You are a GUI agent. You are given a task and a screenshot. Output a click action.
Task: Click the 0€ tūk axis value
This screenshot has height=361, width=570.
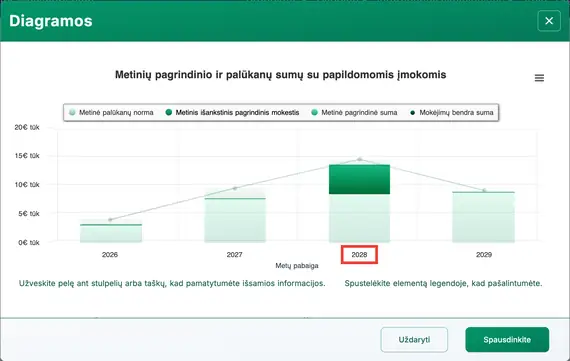(29, 242)
